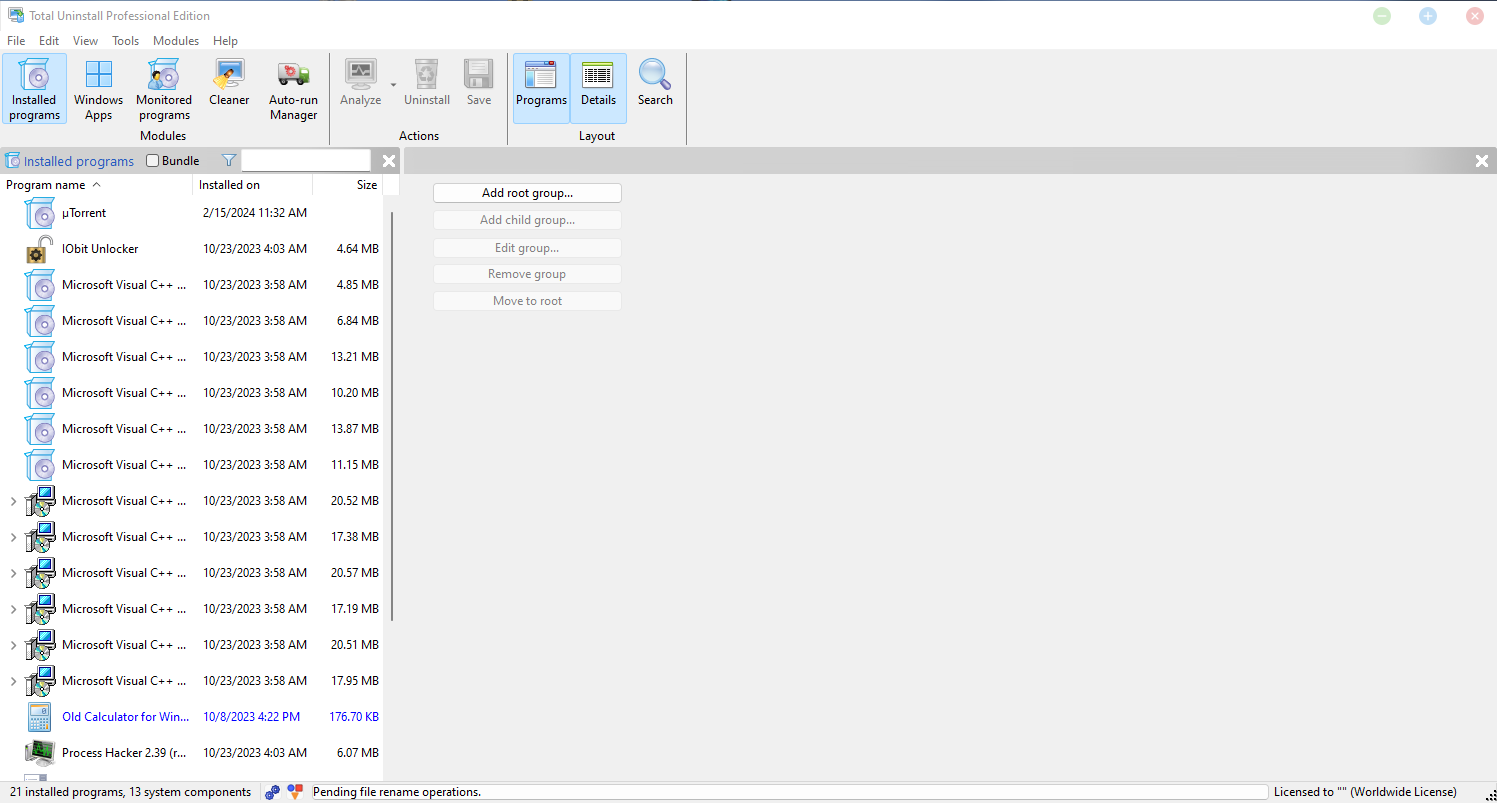Viewport: 1497px width, 803px height.
Task: Click icon of Visual C++ 6.84 MB row
Action: 40,321
